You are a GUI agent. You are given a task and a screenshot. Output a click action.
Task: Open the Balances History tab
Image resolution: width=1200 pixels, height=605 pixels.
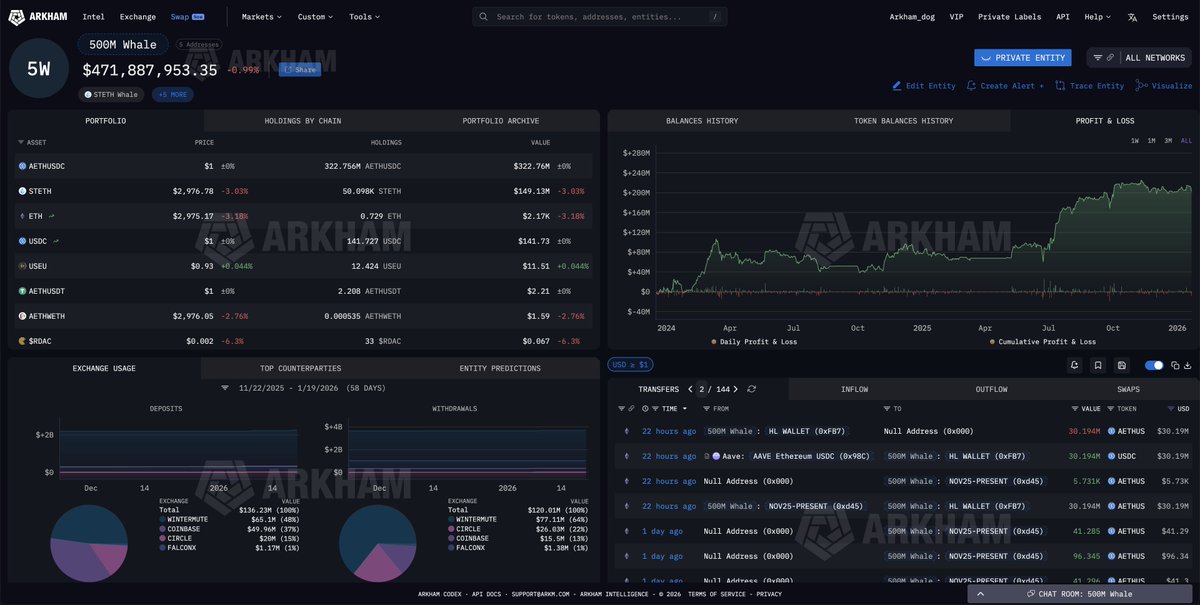702,121
